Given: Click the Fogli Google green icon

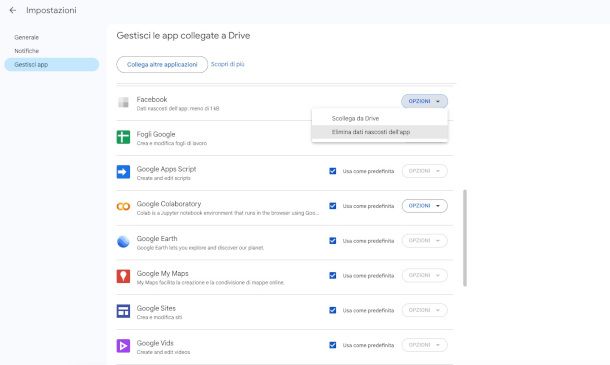Looking at the screenshot, I should coord(123,137).
